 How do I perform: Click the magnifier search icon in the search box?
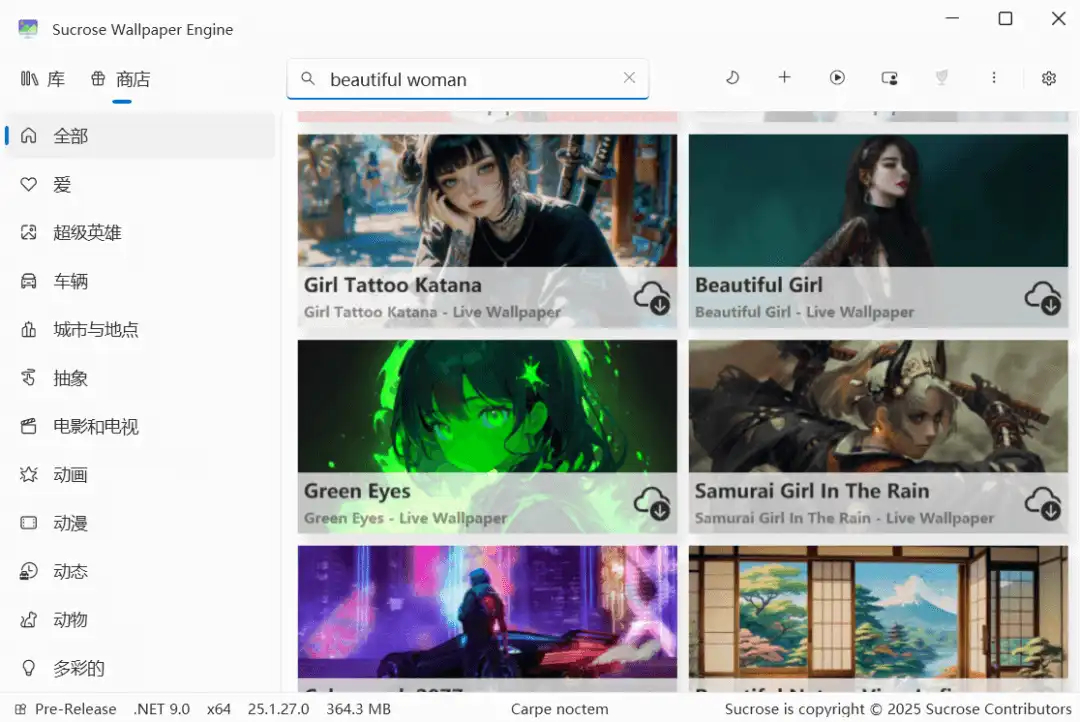click(308, 79)
